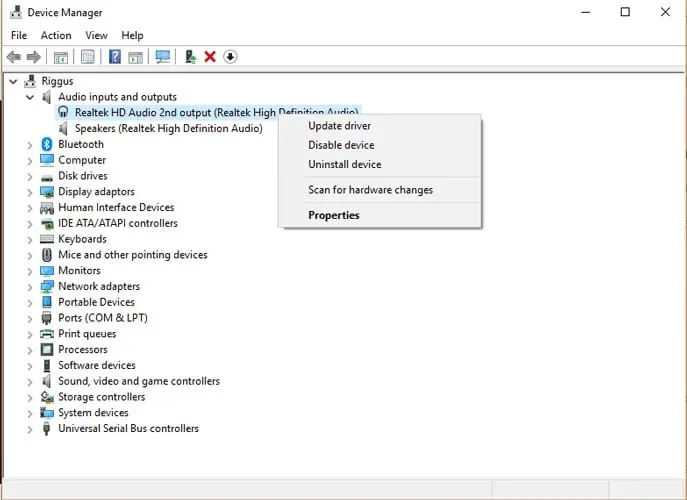Select the Monitors label
Image resolution: width=687 pixels, height=500 pixels.
pos(79,270)
